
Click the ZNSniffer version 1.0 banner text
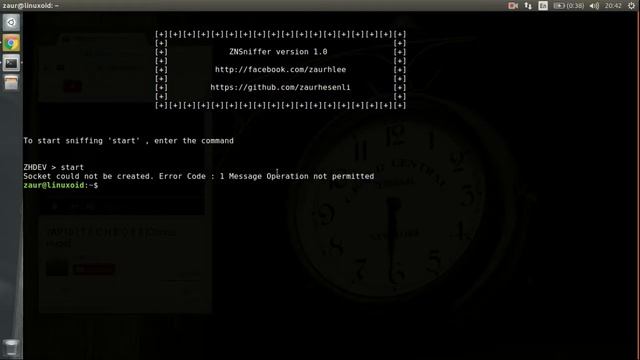pyautogui.click(x=278, y=52)
